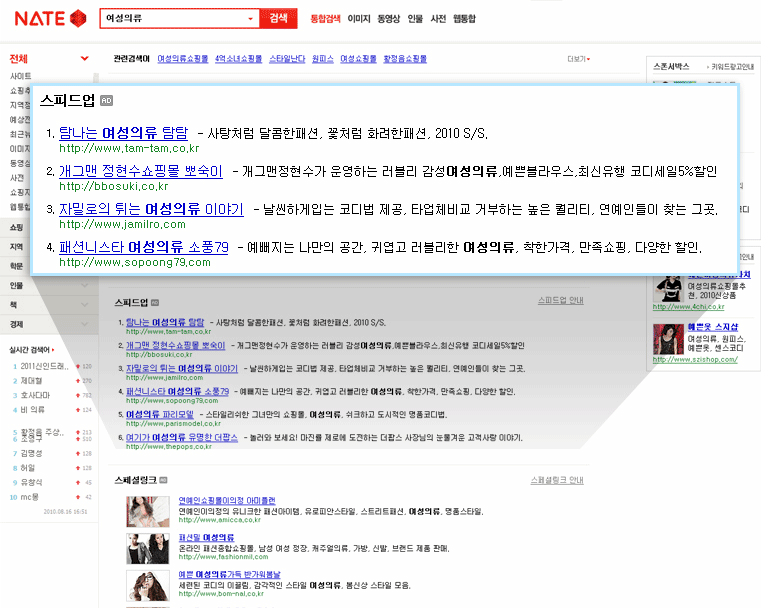Image resolution: width=770 pixels, height=608 pixels.
Task: Click the 패션밀 listing thumbnail image
Action: tap(148, 549)
